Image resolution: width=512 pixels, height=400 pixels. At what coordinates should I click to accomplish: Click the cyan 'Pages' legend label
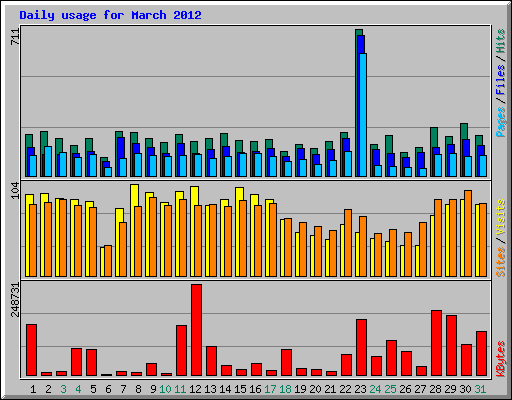(x=501, y=122)
